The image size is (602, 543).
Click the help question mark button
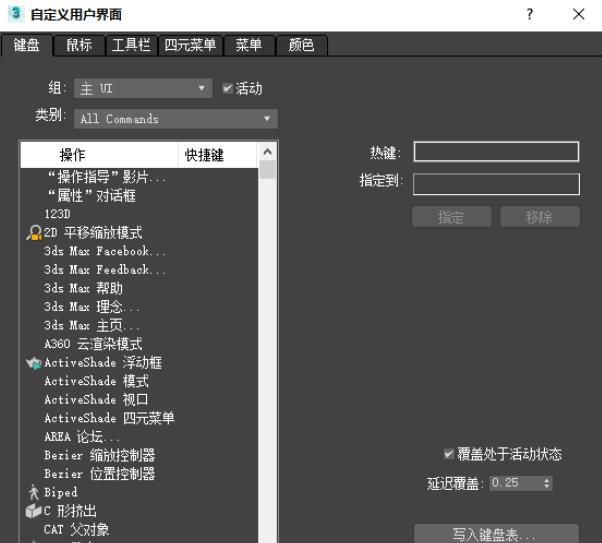pos(530,15)
